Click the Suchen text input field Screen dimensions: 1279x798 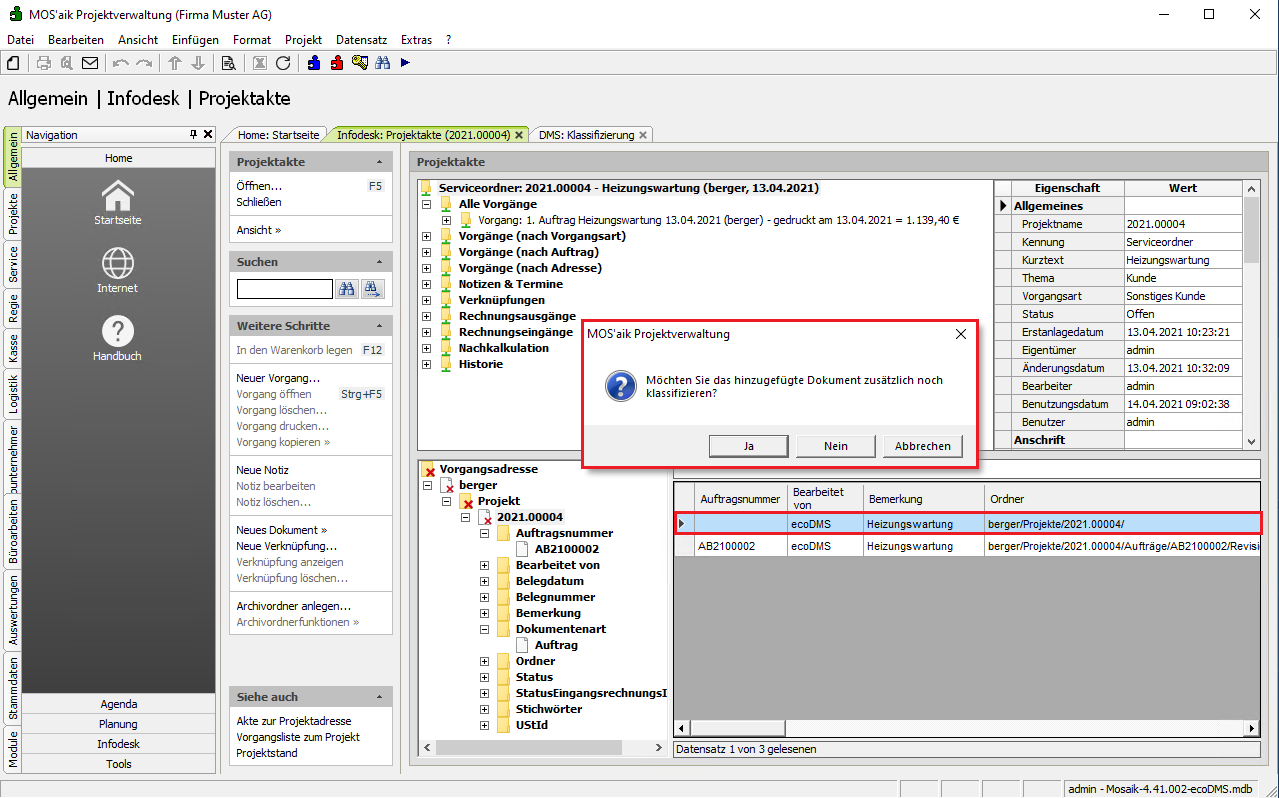coord(284,289)
